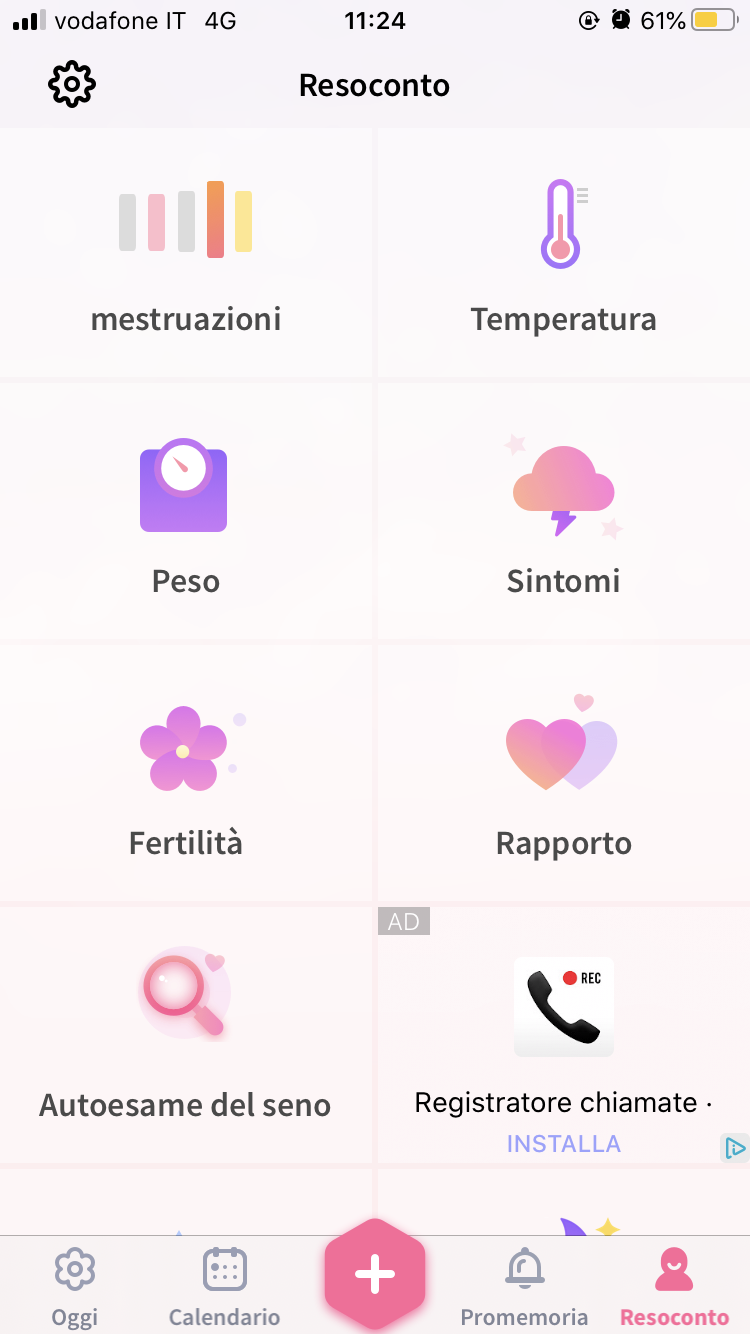Viewport: 750px width, 1334px height.
Task: Open the mestruazioni bar chart report
Action: [x=186, y=219]
